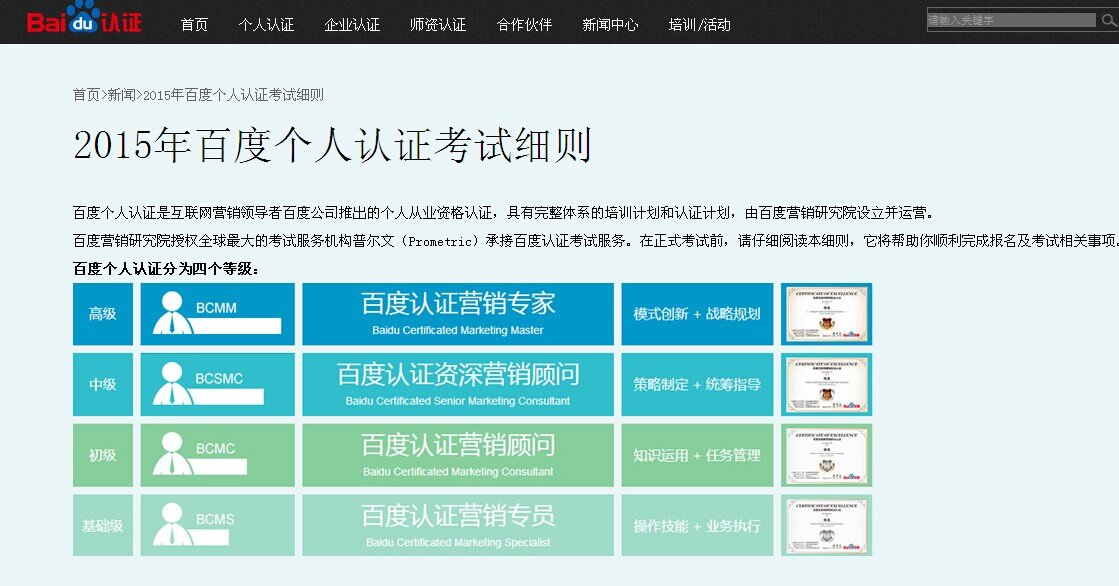View the 百度认证营销专家 certificate thumbnail

click(x=827, y=313)
